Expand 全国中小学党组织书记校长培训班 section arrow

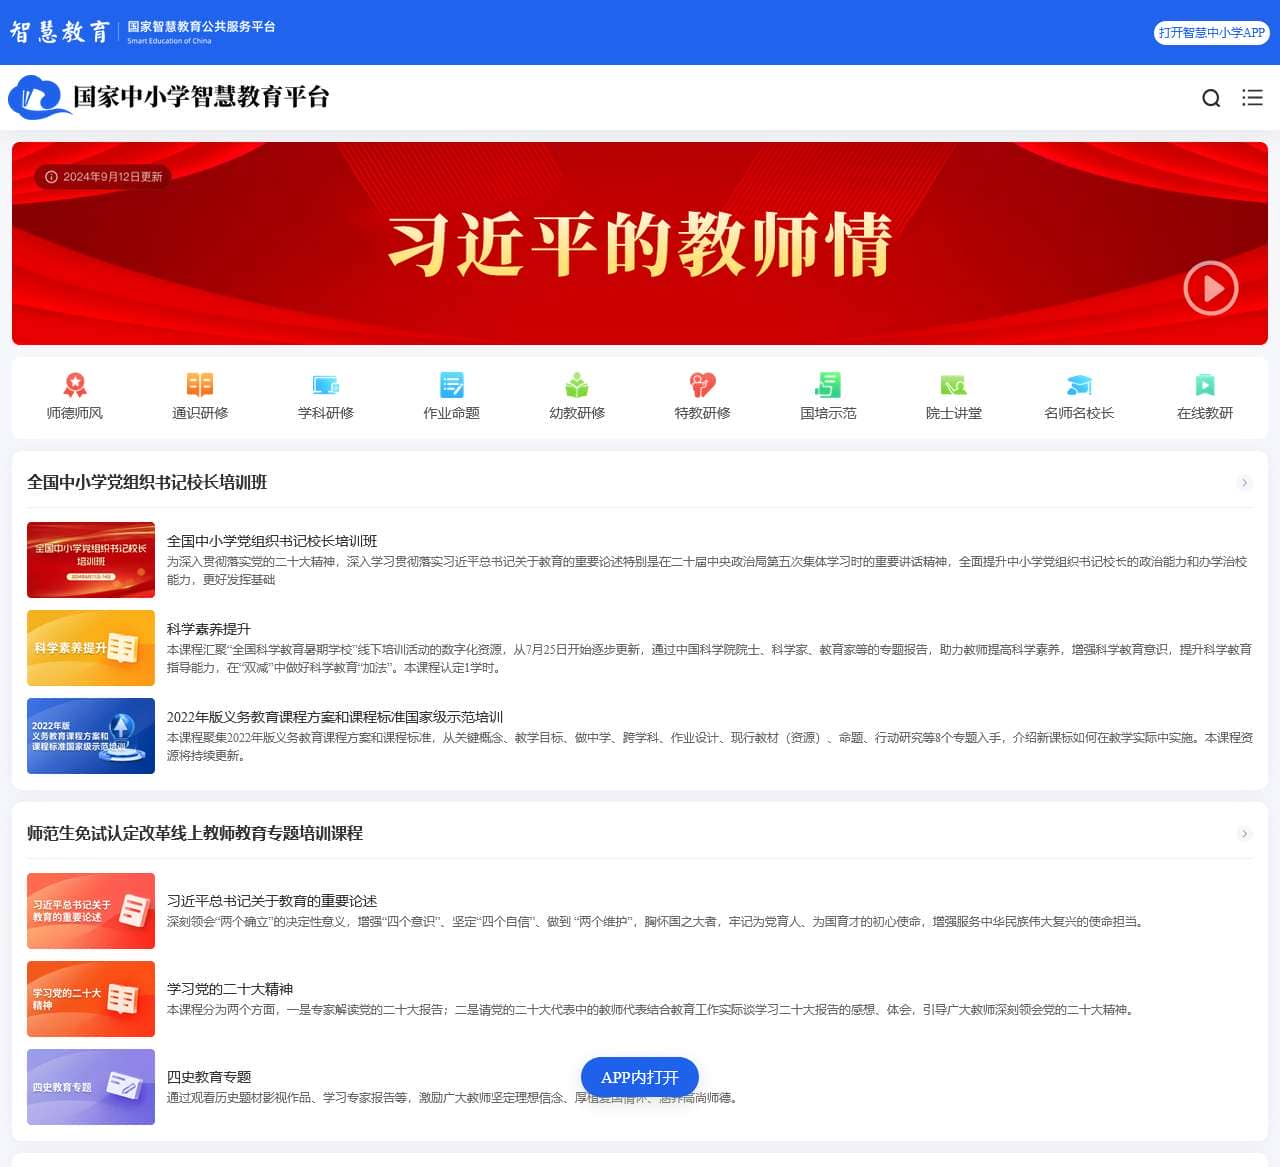coord(1245,483)
